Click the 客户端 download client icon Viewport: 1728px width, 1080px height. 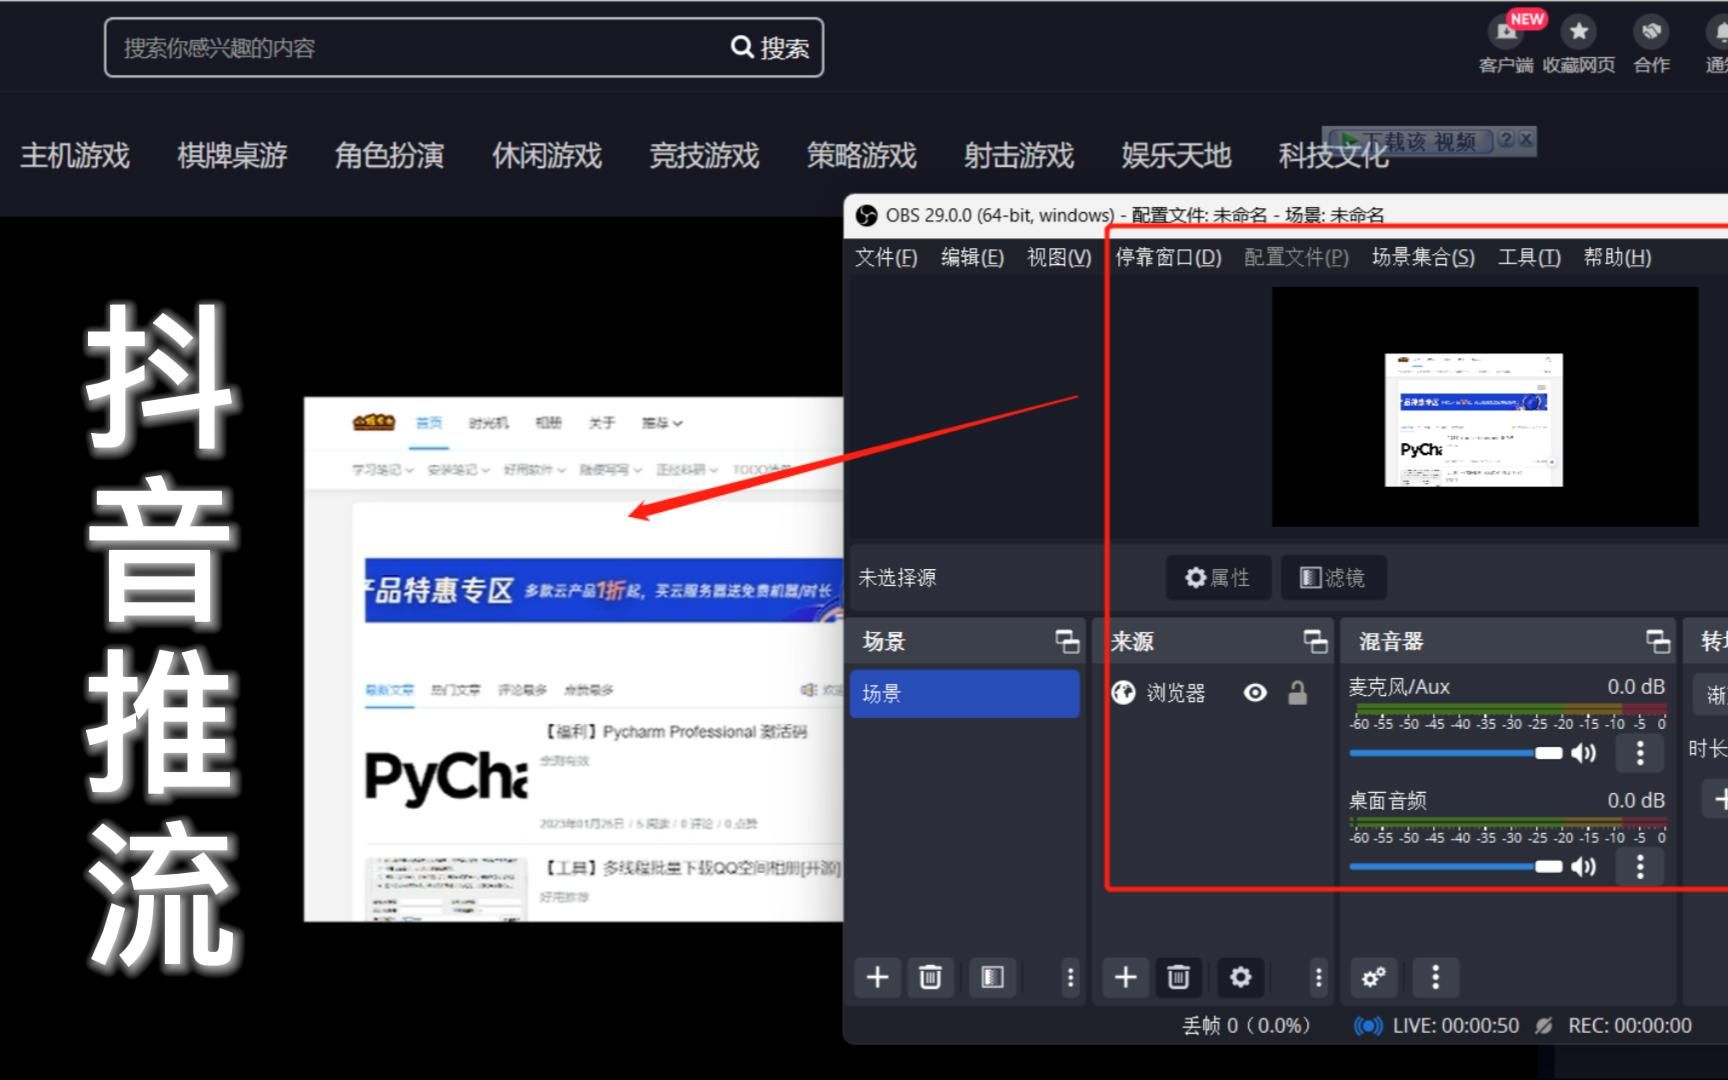[x=1505, y=32]
